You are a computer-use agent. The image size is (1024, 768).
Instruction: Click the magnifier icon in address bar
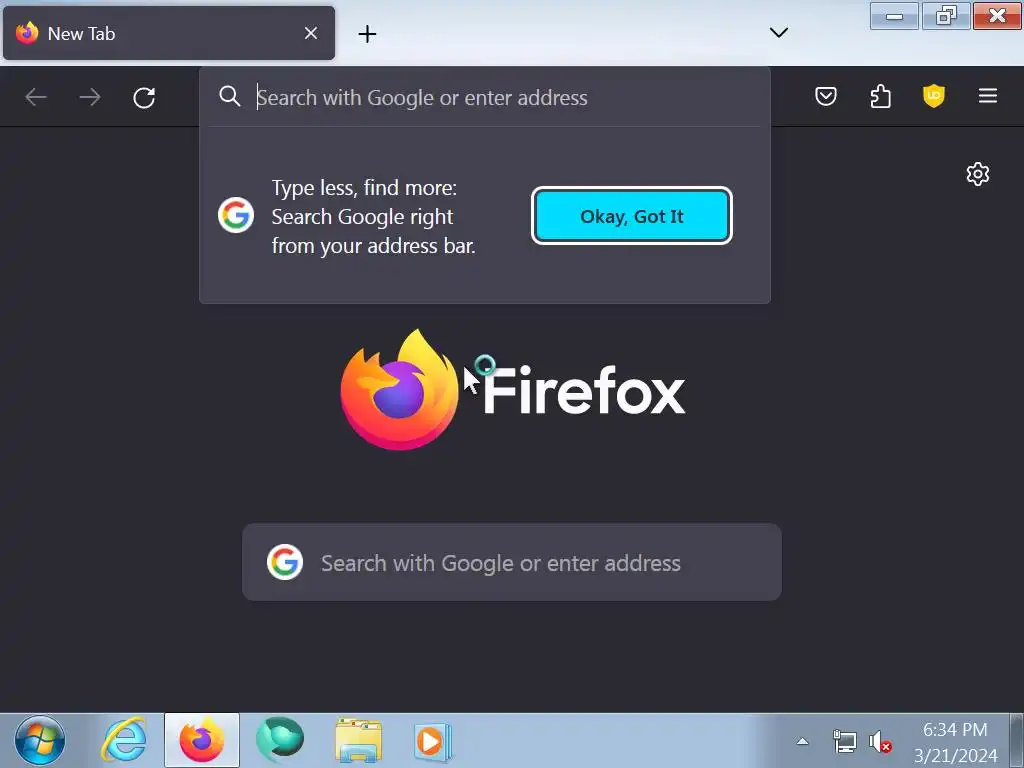pyautogui.click(x=229, y=96)
